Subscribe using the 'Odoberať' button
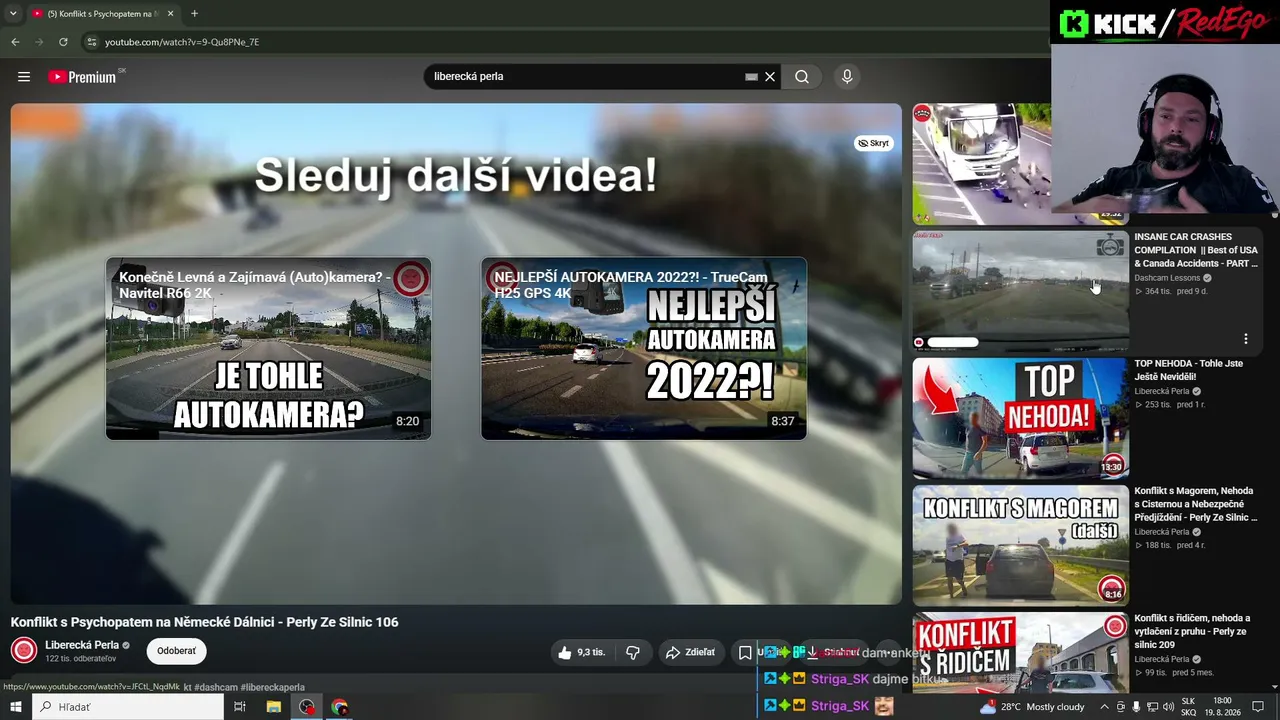Image resolution: width=1280 pixels, height=720 pixels. click(x=176, y=651)
